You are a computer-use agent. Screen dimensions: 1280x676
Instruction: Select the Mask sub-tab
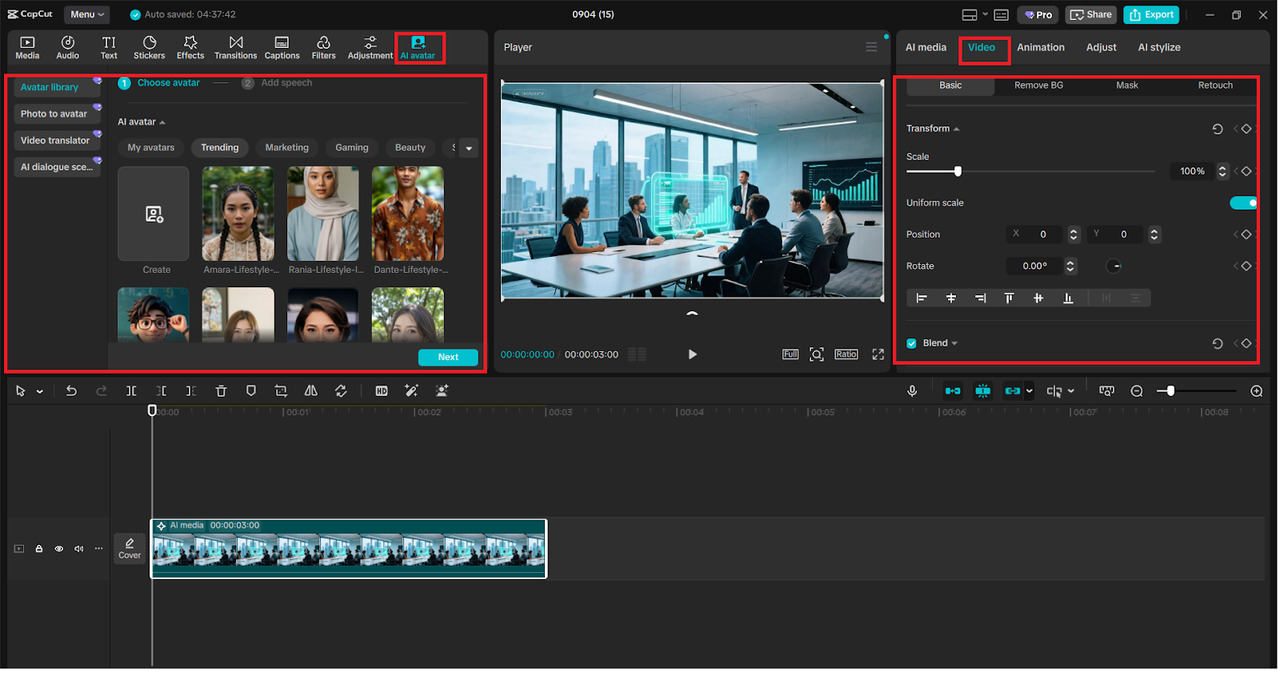[x=1127, y=85]
